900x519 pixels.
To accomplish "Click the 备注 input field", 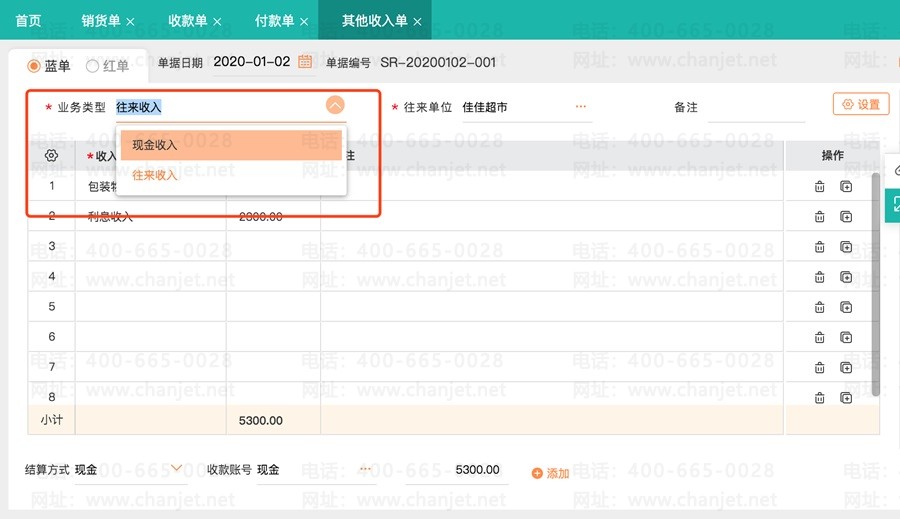I will (x=755, y=107).
